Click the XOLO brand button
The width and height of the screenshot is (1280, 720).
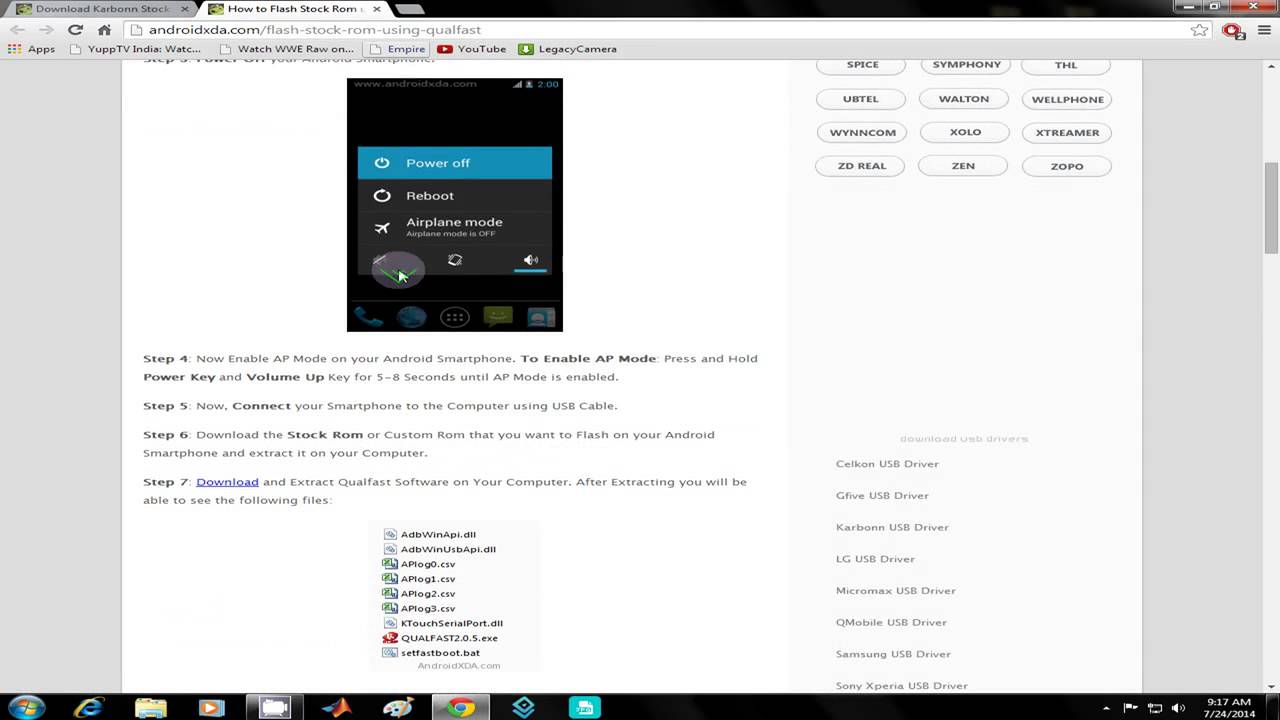tap(965, 132)
